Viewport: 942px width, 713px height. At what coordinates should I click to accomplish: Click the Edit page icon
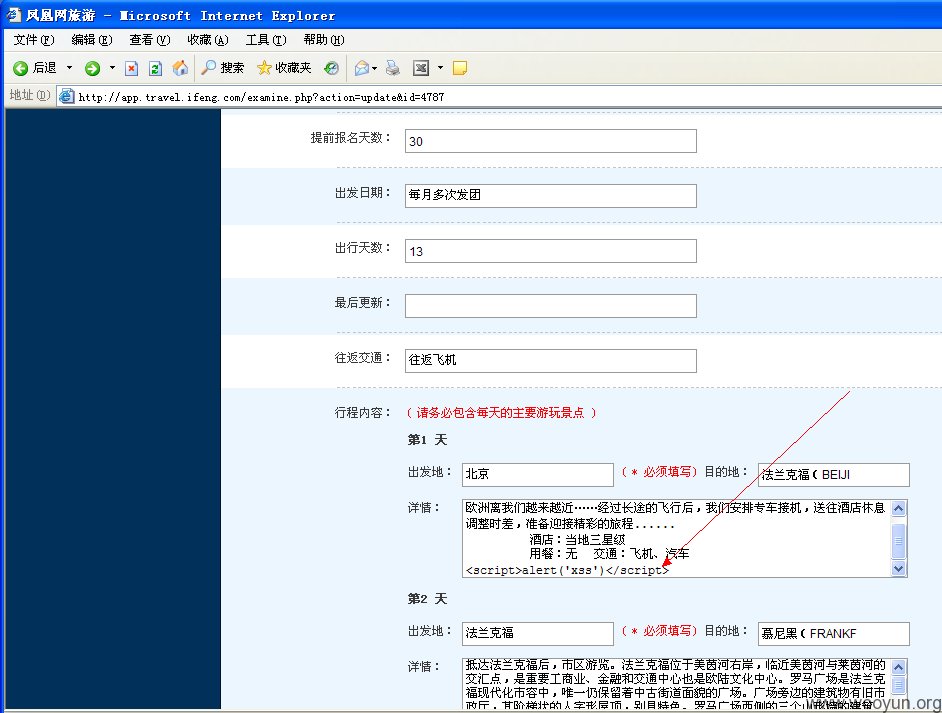pos(421,68)
